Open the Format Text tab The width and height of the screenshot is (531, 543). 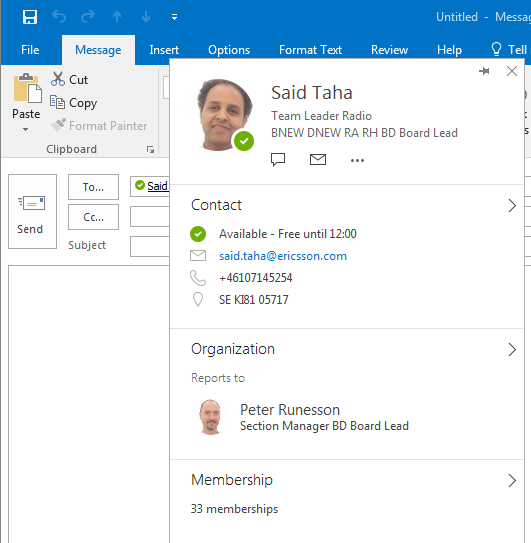pyautogui.click(x=310, y=50)
